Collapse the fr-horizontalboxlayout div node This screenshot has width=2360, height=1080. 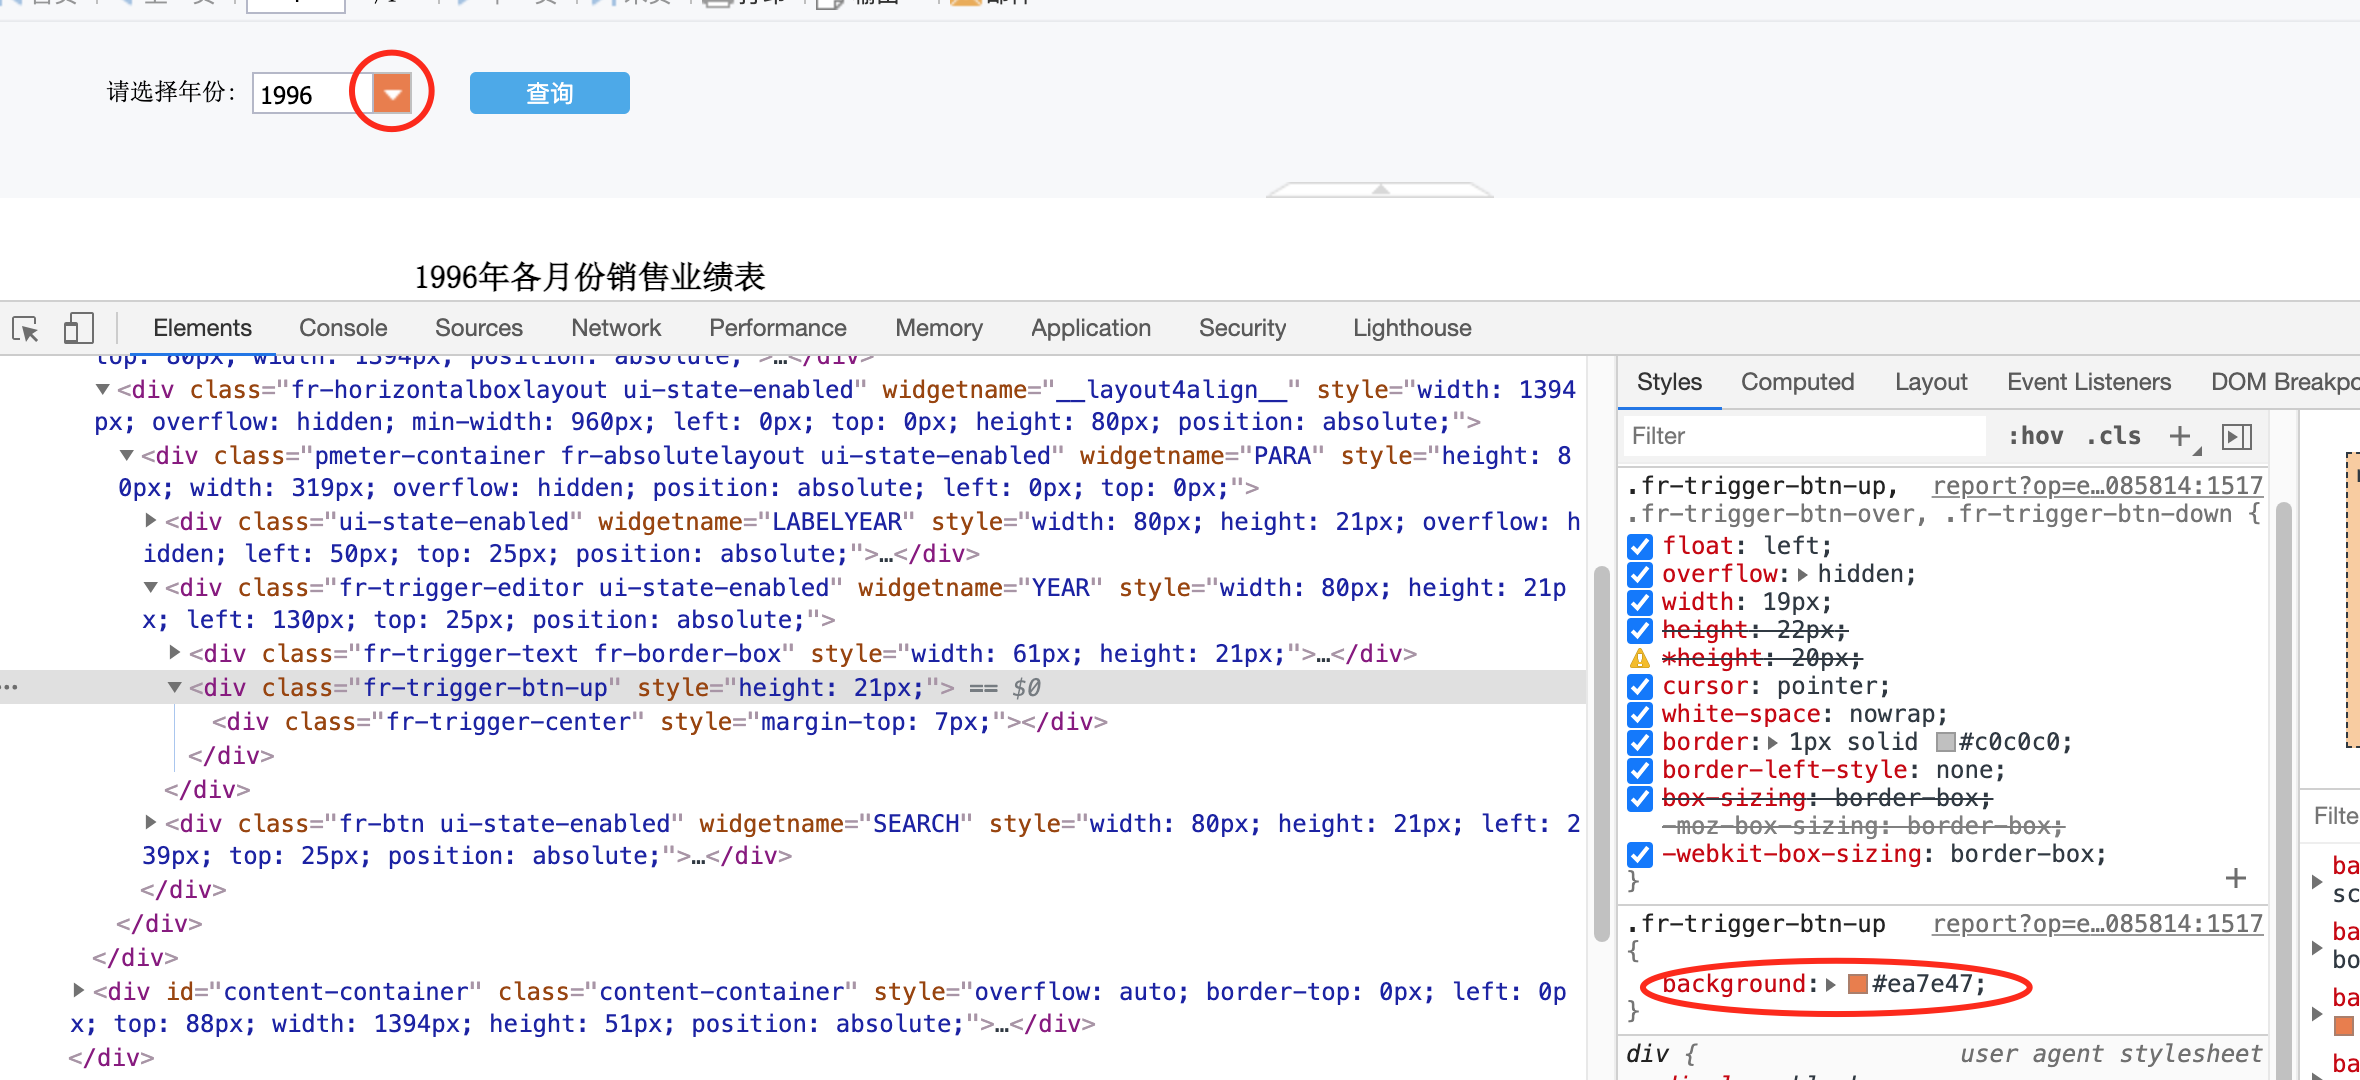[x=102, y=389]
